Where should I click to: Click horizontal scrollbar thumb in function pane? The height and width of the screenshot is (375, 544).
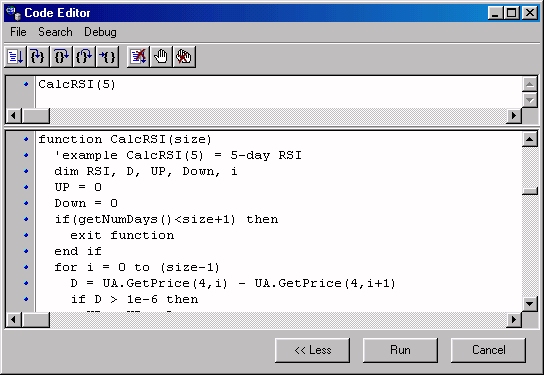pos(36,319)
